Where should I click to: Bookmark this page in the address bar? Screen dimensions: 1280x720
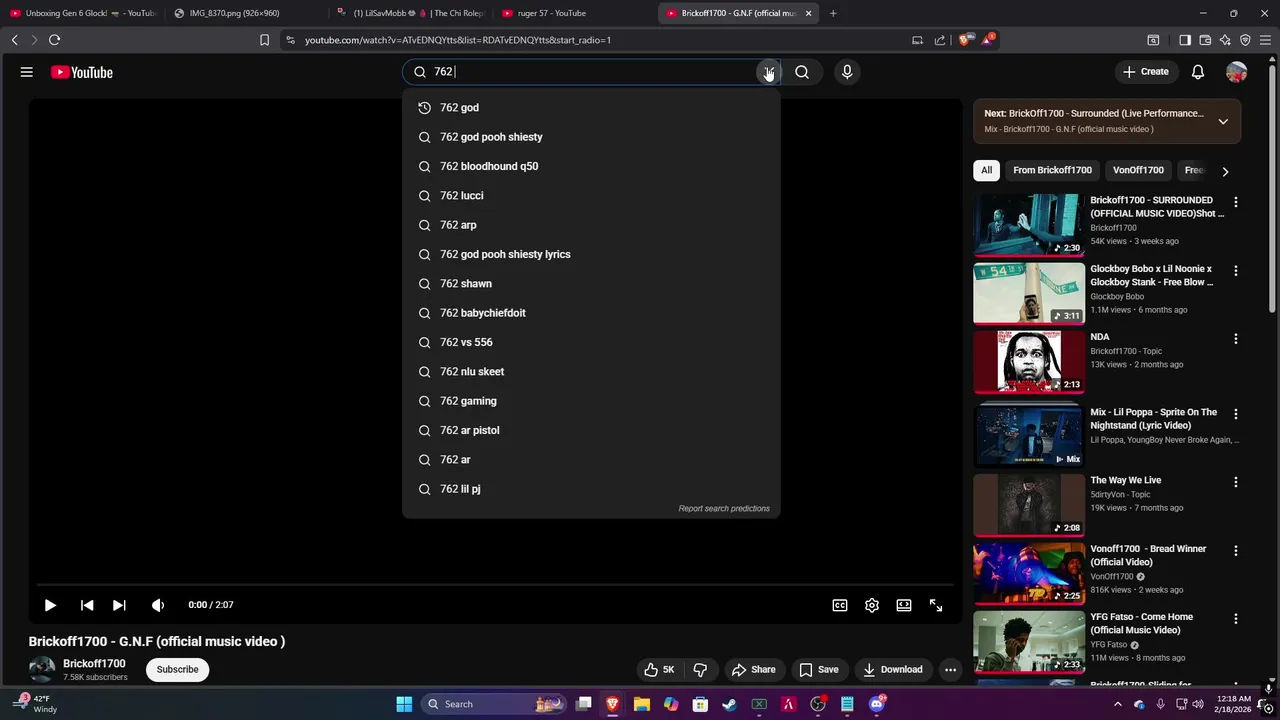[x=264, y=40]
